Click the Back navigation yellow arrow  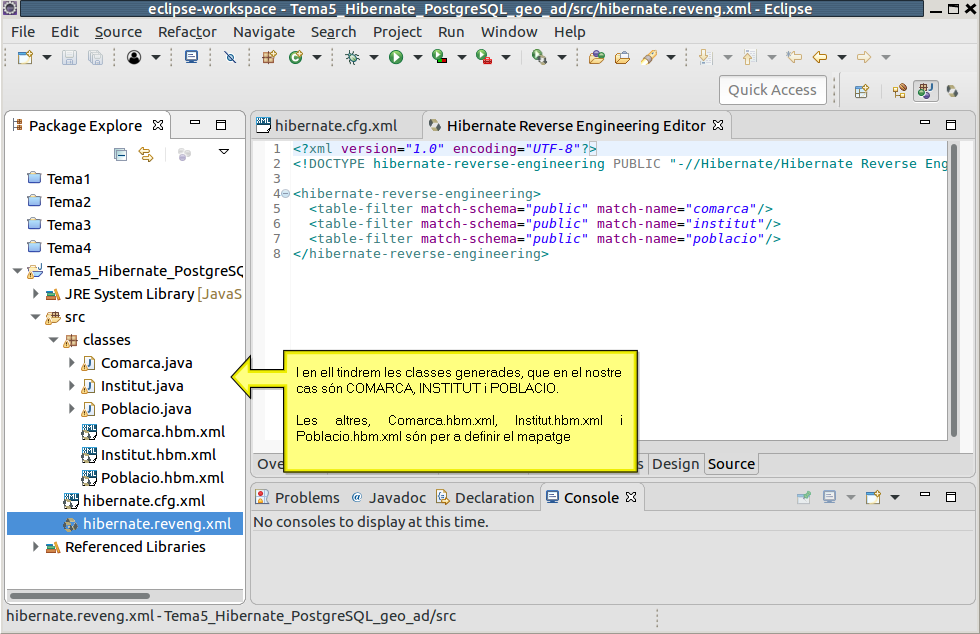[x=820, y=58]
